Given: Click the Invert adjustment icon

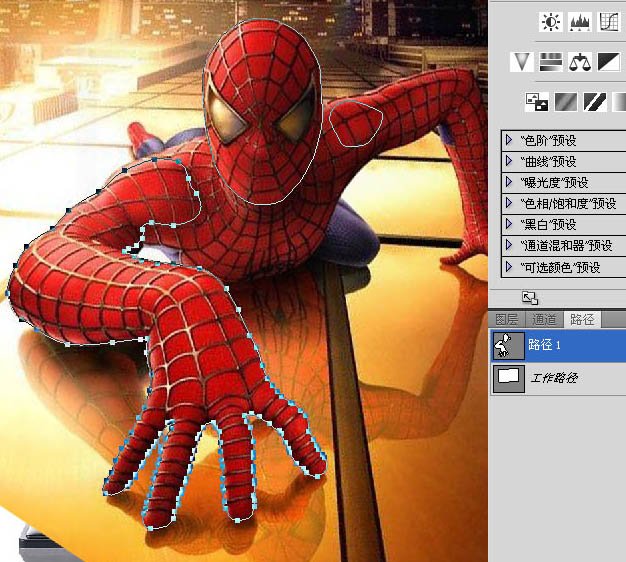Looking at the screenshot, I should pos(537,102).
